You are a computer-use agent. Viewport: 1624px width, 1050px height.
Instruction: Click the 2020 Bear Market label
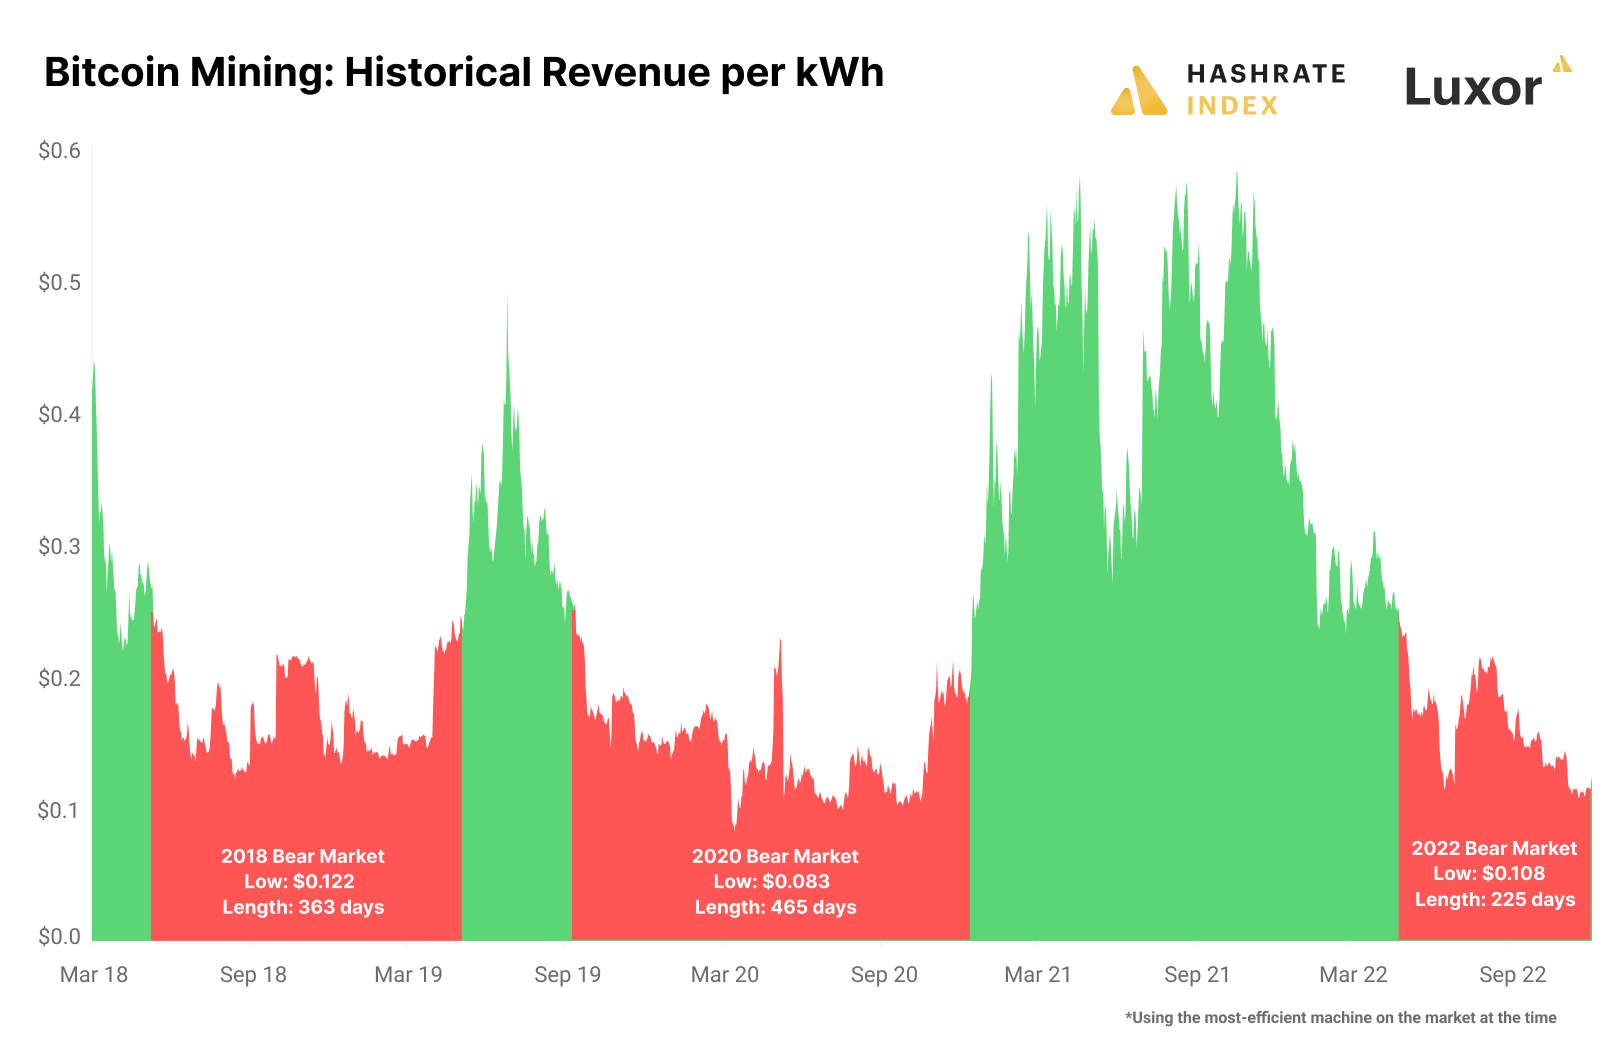(775, 856)
